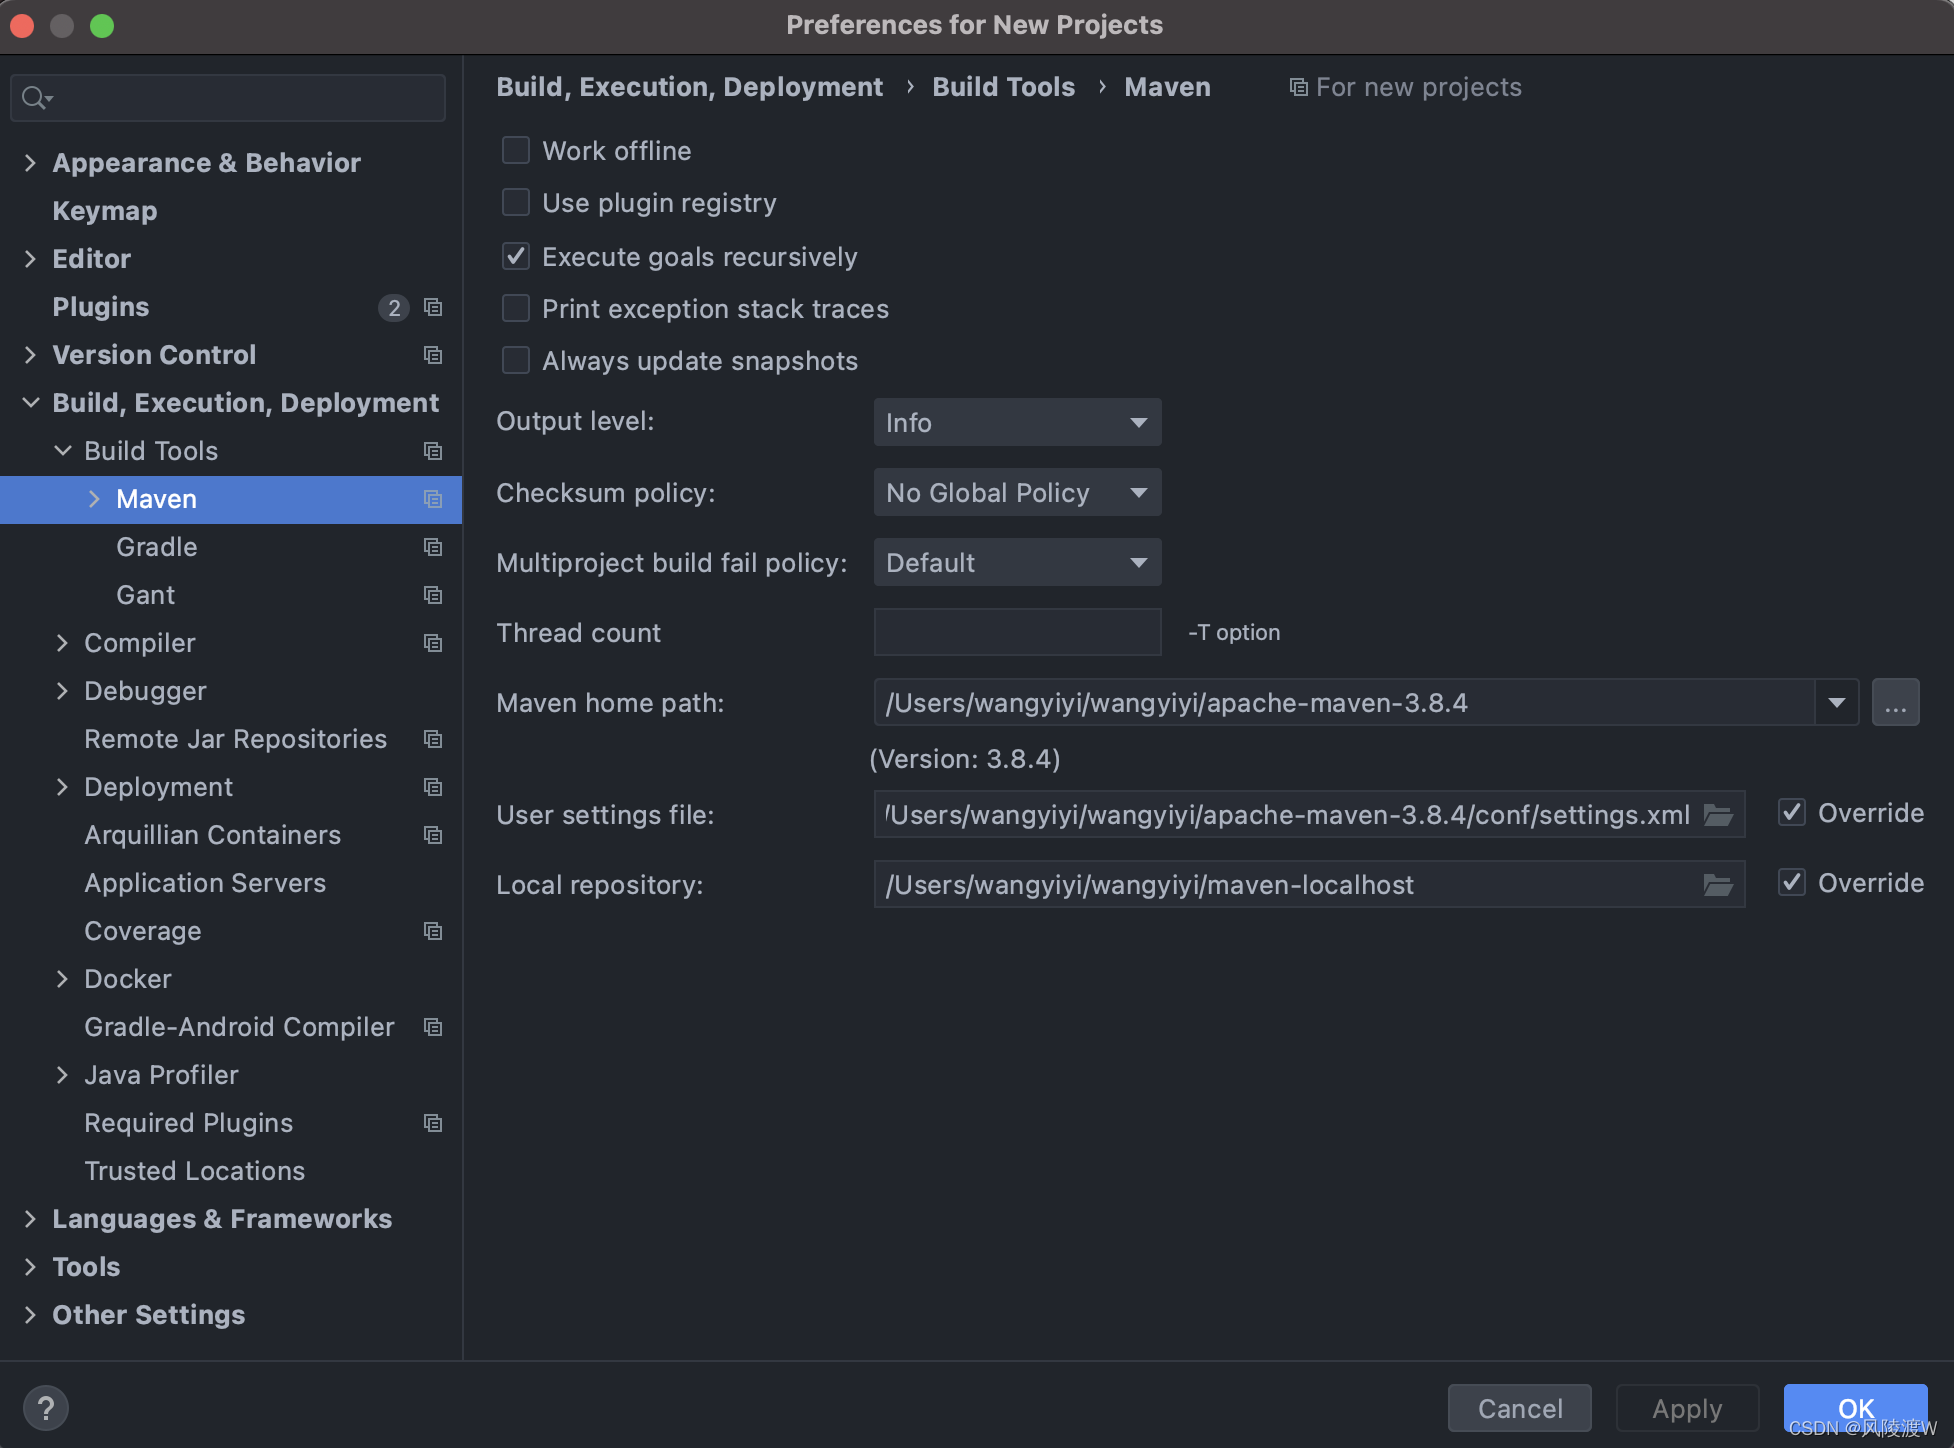Click folder icon in User settings file field
1954x1448 pixels.
(1717, 815)
